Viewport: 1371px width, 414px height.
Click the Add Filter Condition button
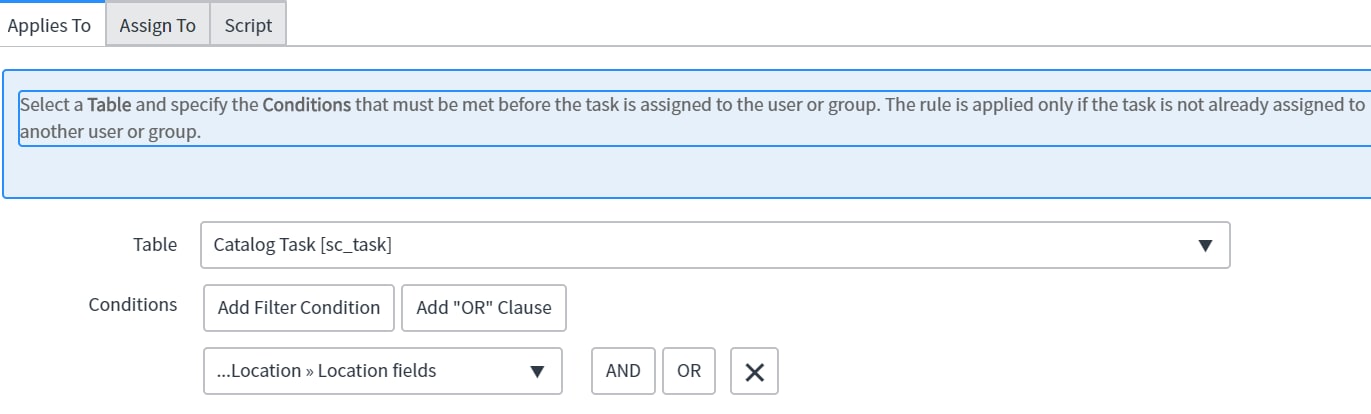(299, 307)
